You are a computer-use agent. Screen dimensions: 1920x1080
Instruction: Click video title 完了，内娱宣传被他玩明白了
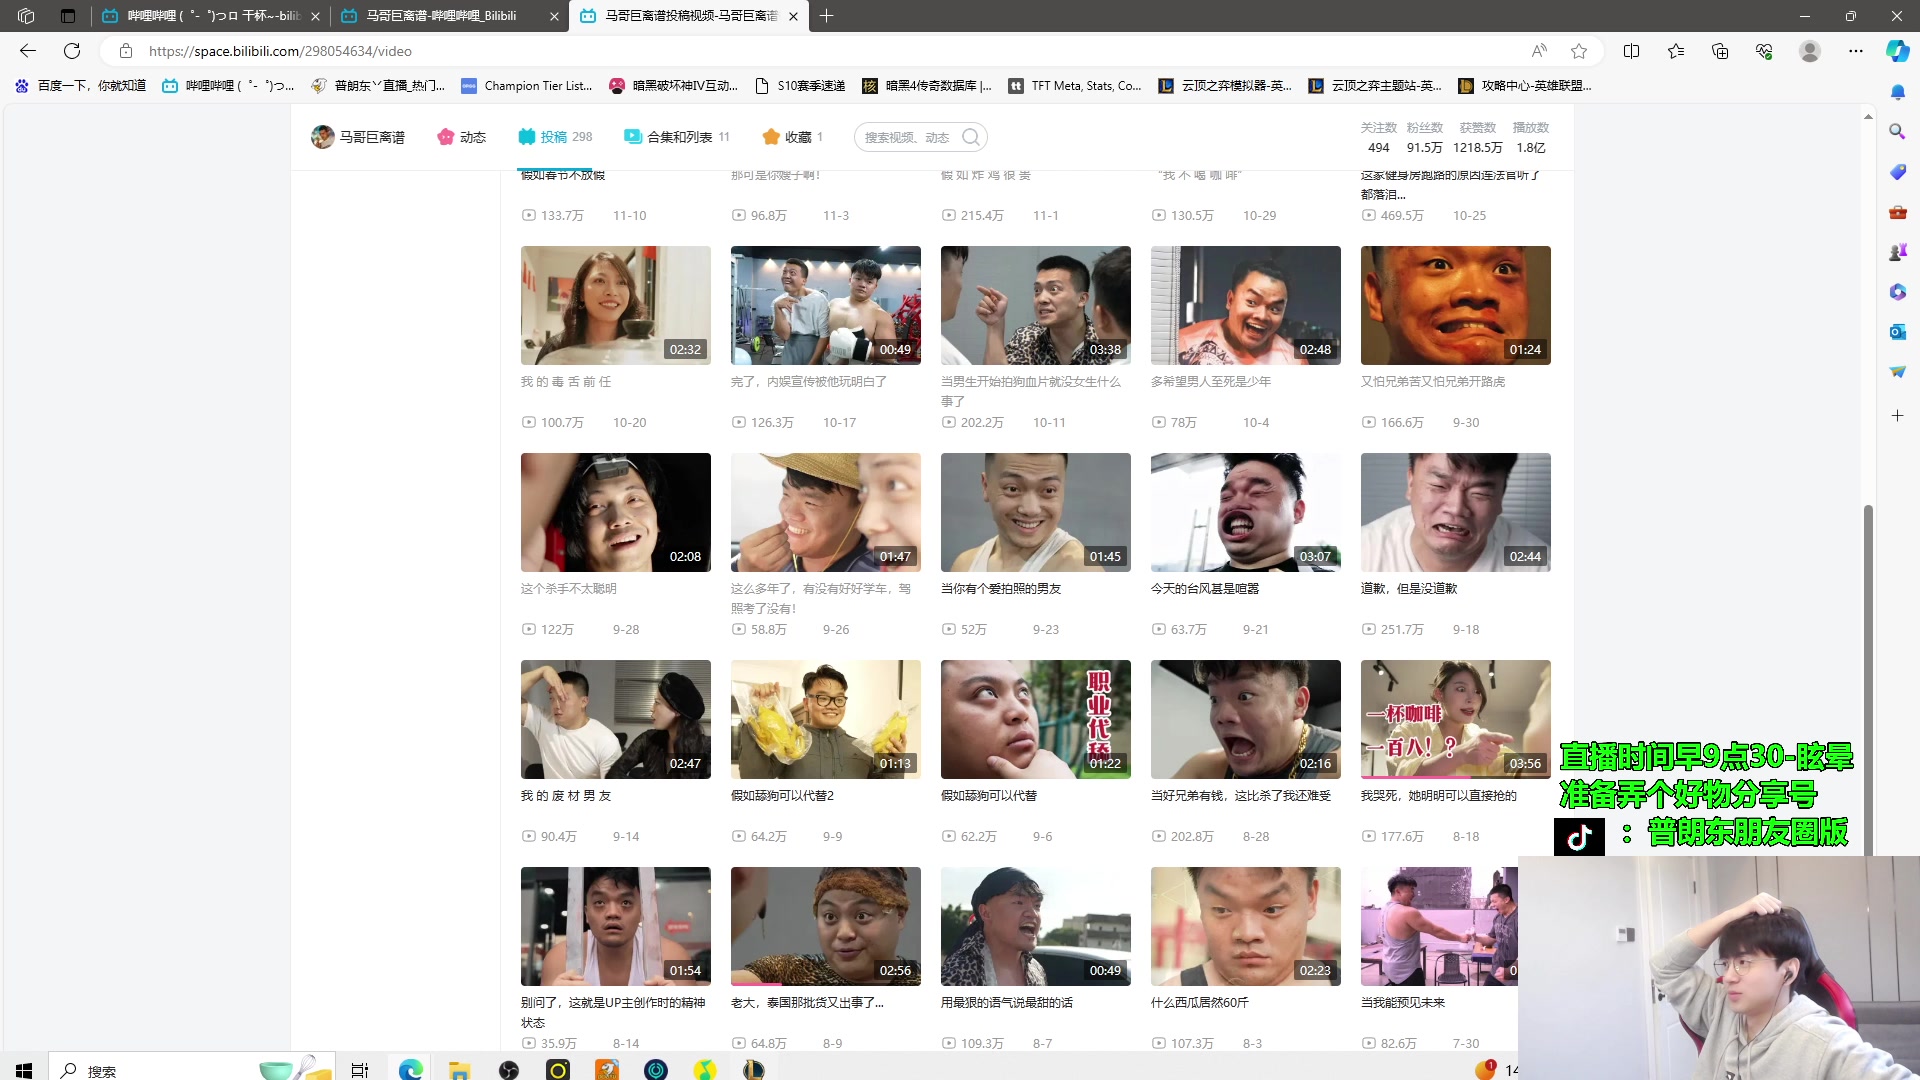809,382
